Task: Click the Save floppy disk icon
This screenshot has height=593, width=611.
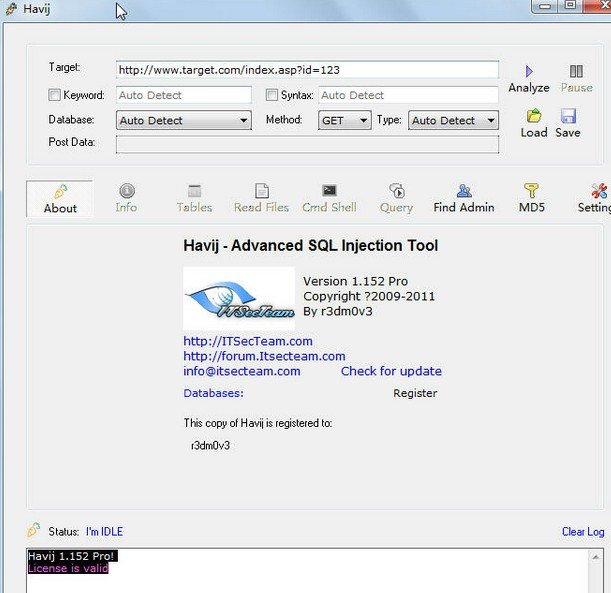Action: pyautogui.click(x=568, y=116)
